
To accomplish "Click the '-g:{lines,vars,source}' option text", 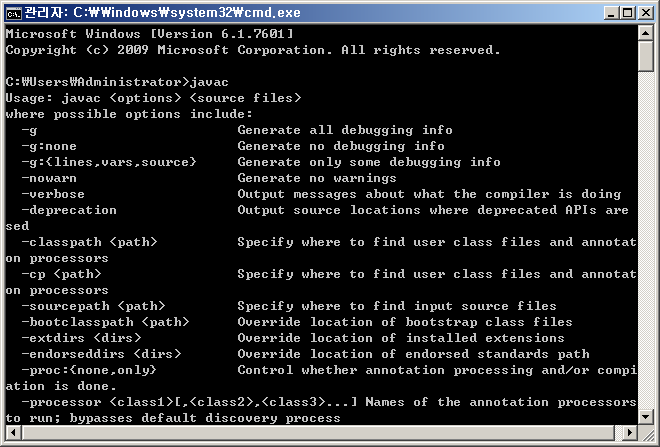I will point(109,162).
